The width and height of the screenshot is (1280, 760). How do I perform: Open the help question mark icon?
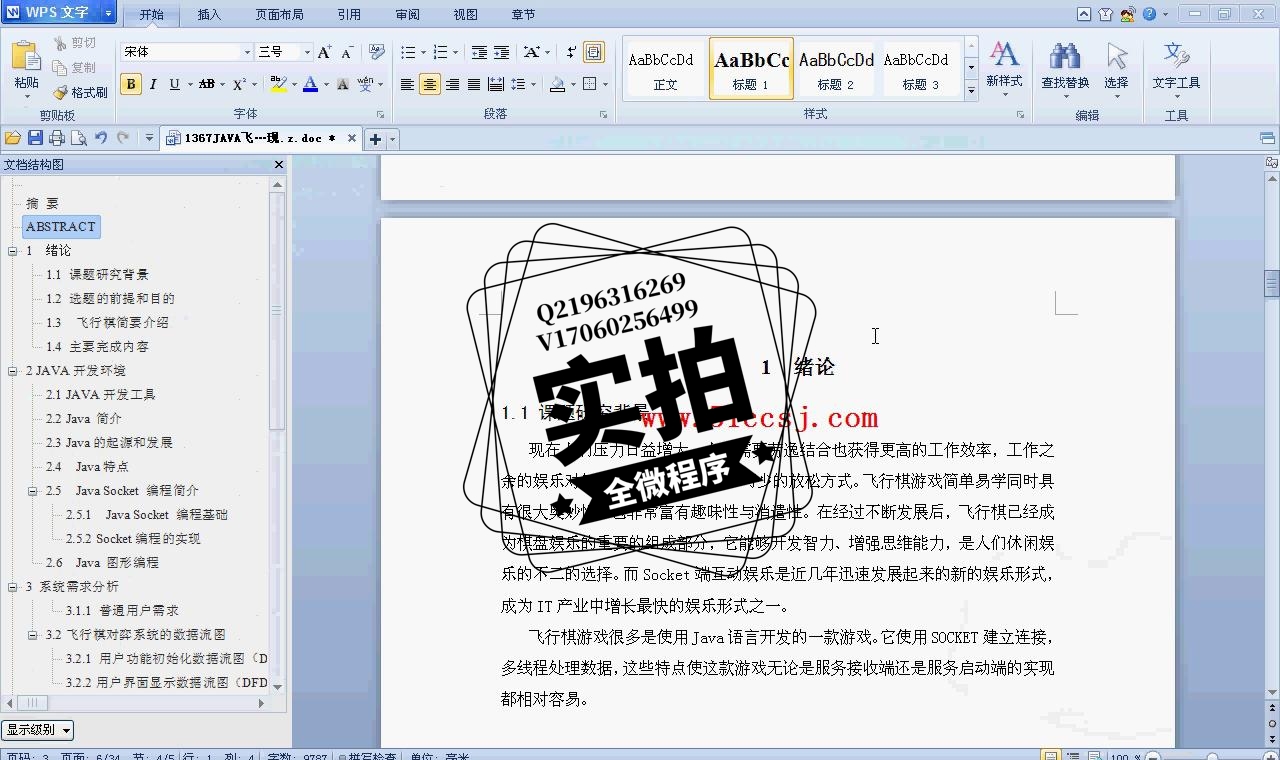[1149, 14]
